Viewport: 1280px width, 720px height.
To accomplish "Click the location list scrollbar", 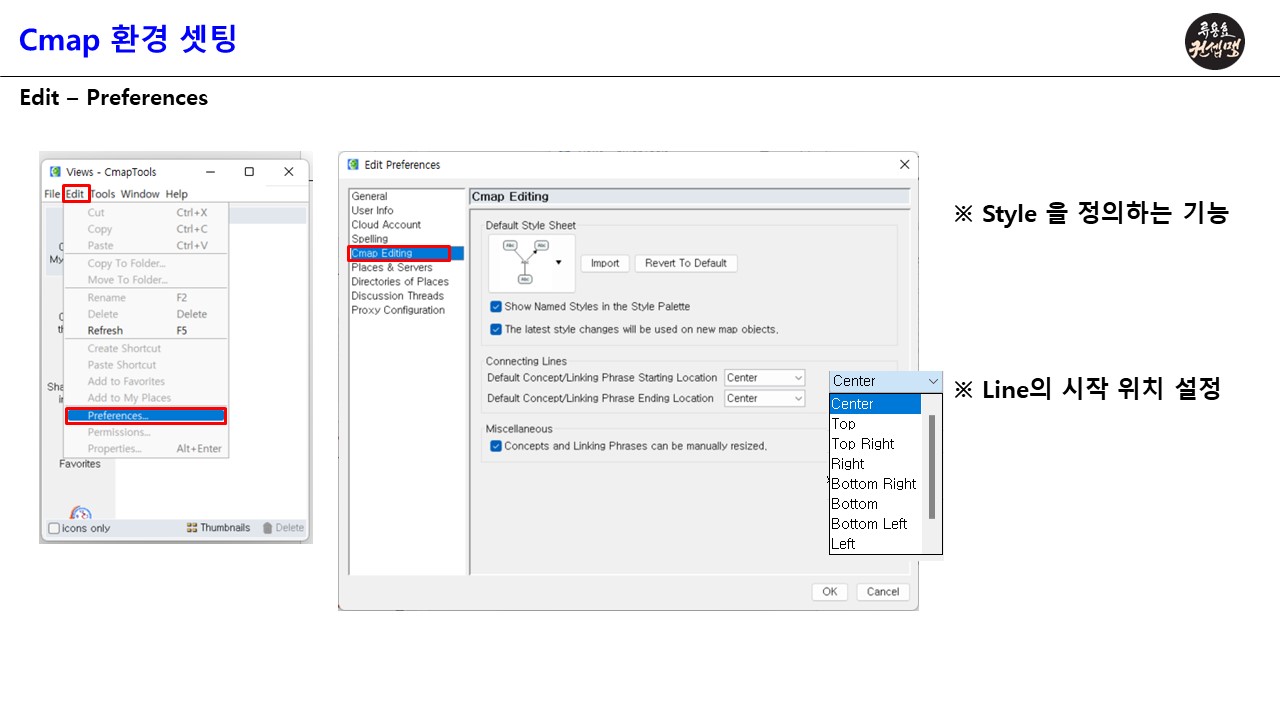I will pyautogui.click(x=932, y=467).
